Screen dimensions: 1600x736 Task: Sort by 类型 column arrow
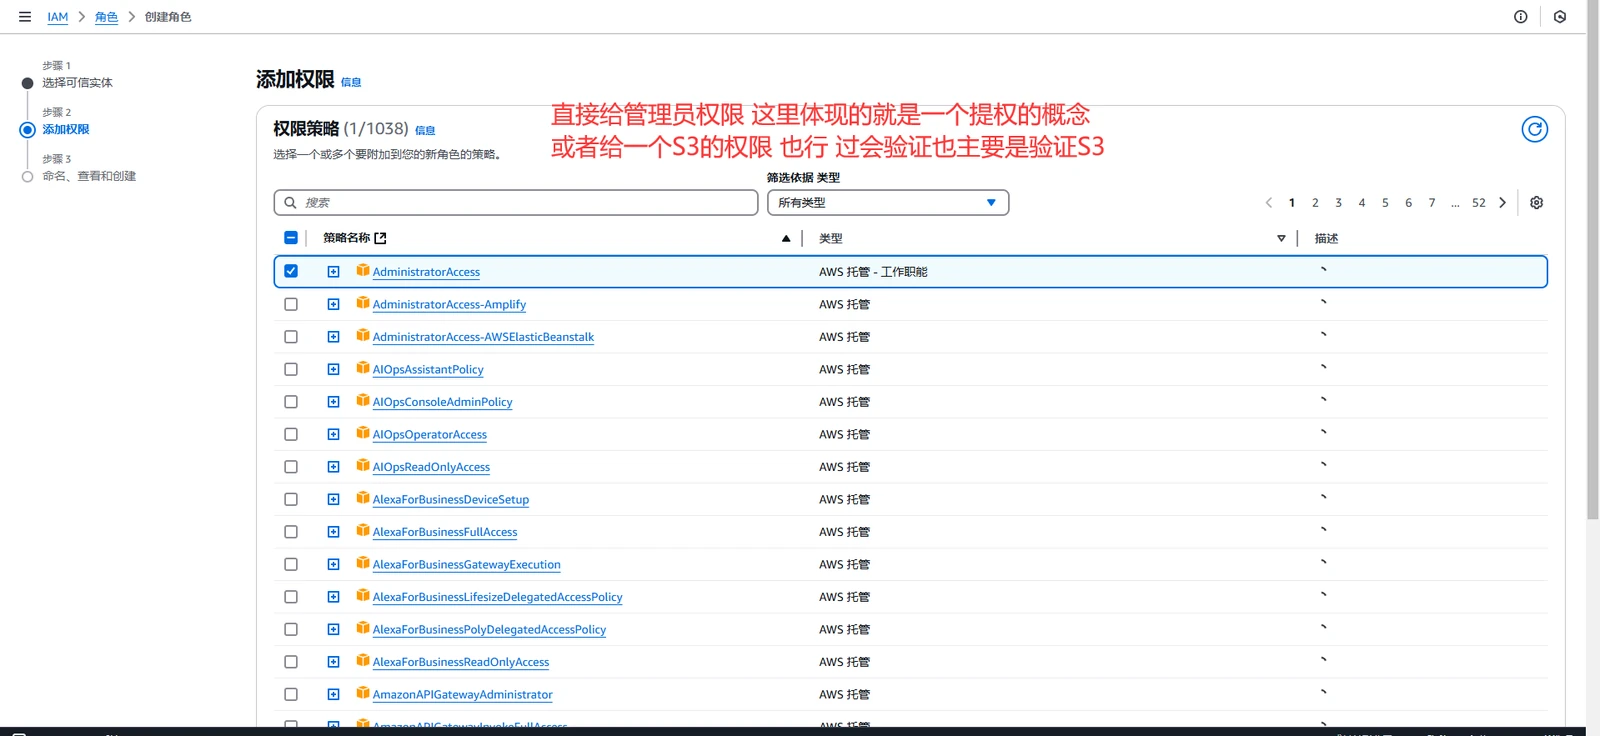pos(1281,238)
